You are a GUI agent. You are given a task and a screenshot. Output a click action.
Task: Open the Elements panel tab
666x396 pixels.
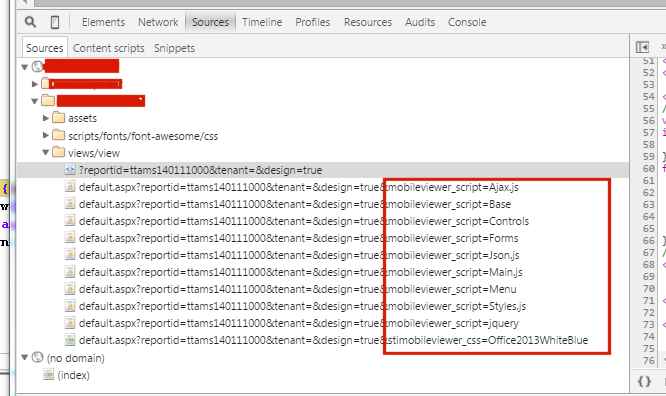[103, 22]
